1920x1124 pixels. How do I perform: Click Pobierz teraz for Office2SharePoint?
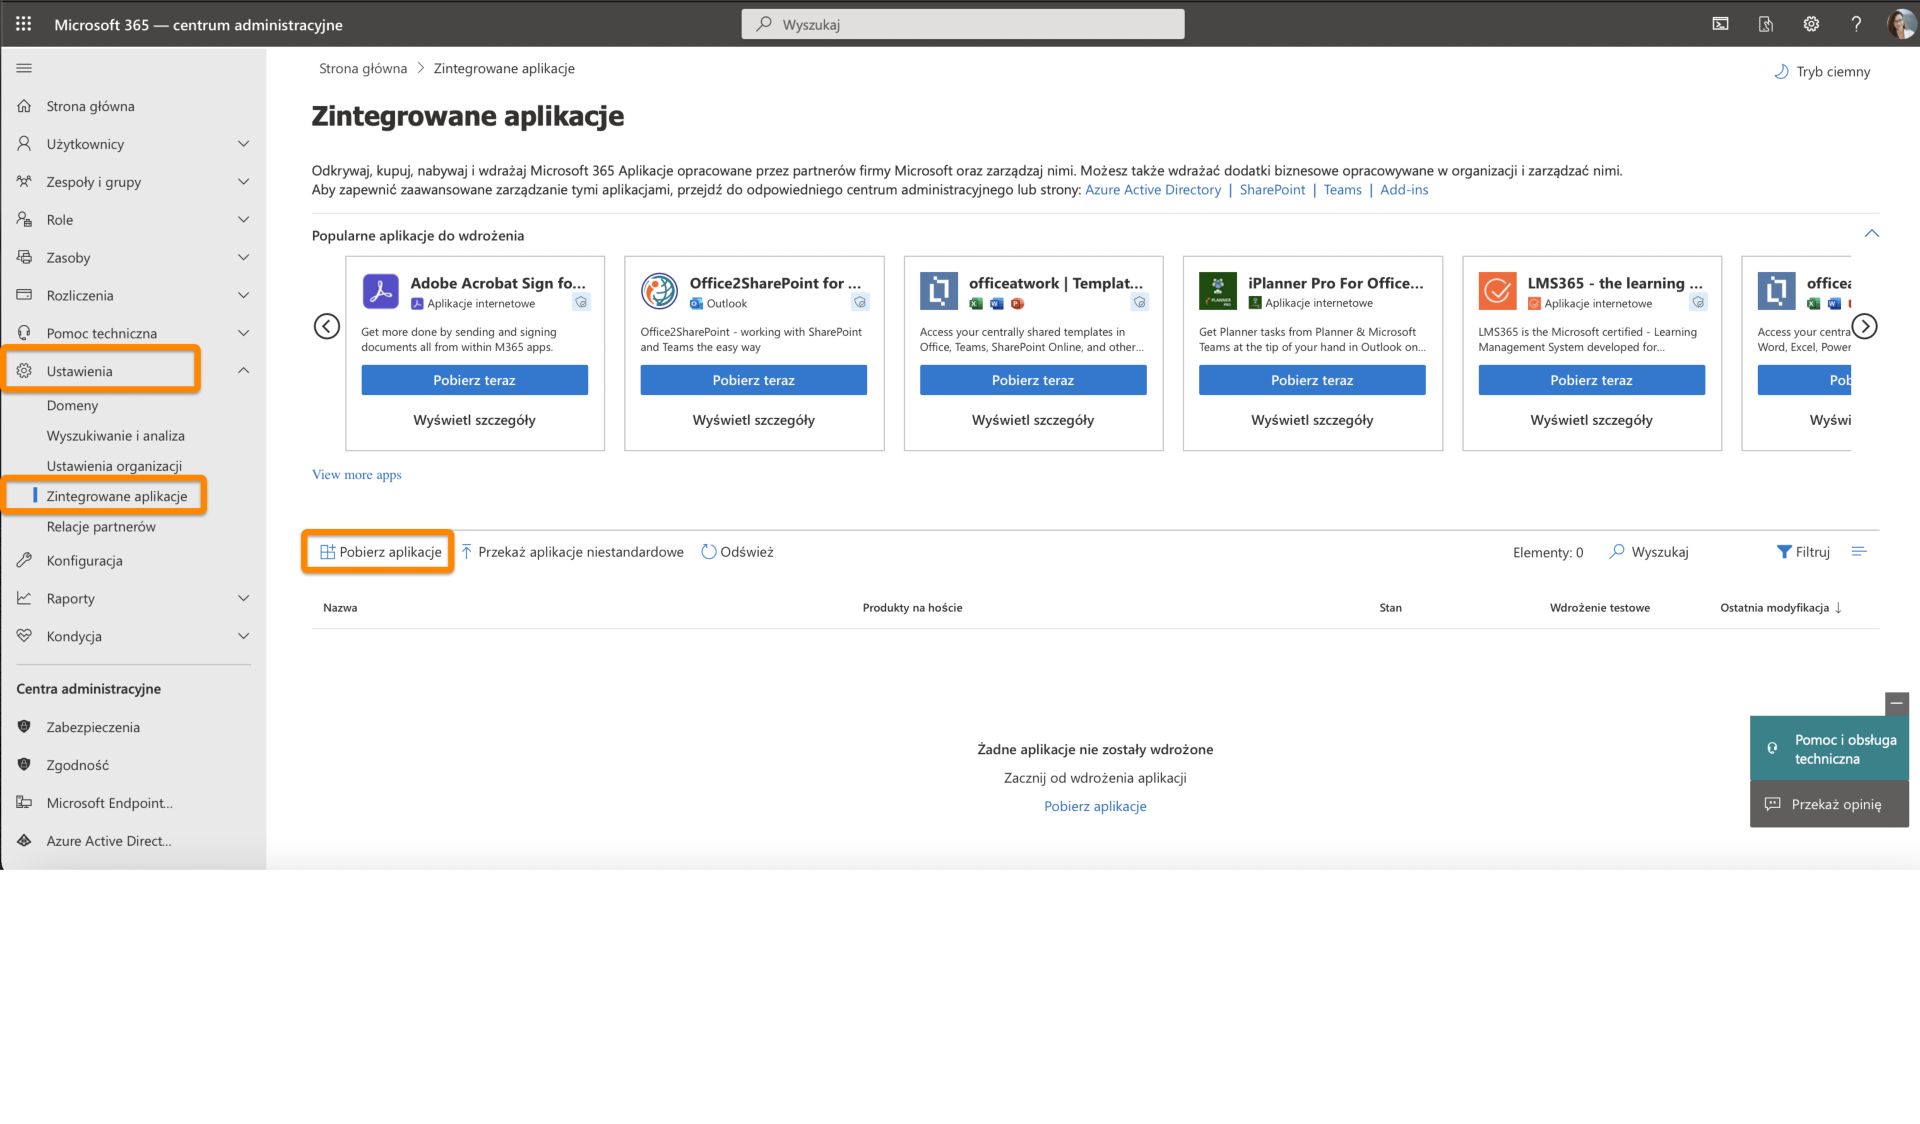click(753, 380)
